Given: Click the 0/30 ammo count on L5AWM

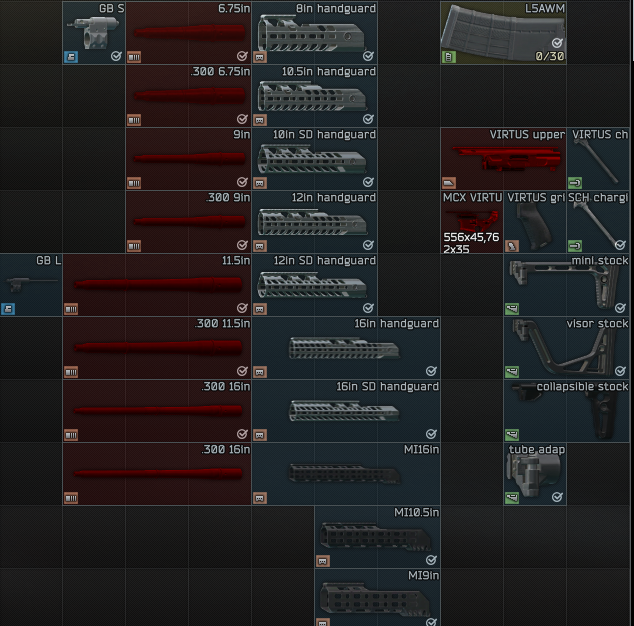Looking at the screenshot, I should [x=549, y=56].
